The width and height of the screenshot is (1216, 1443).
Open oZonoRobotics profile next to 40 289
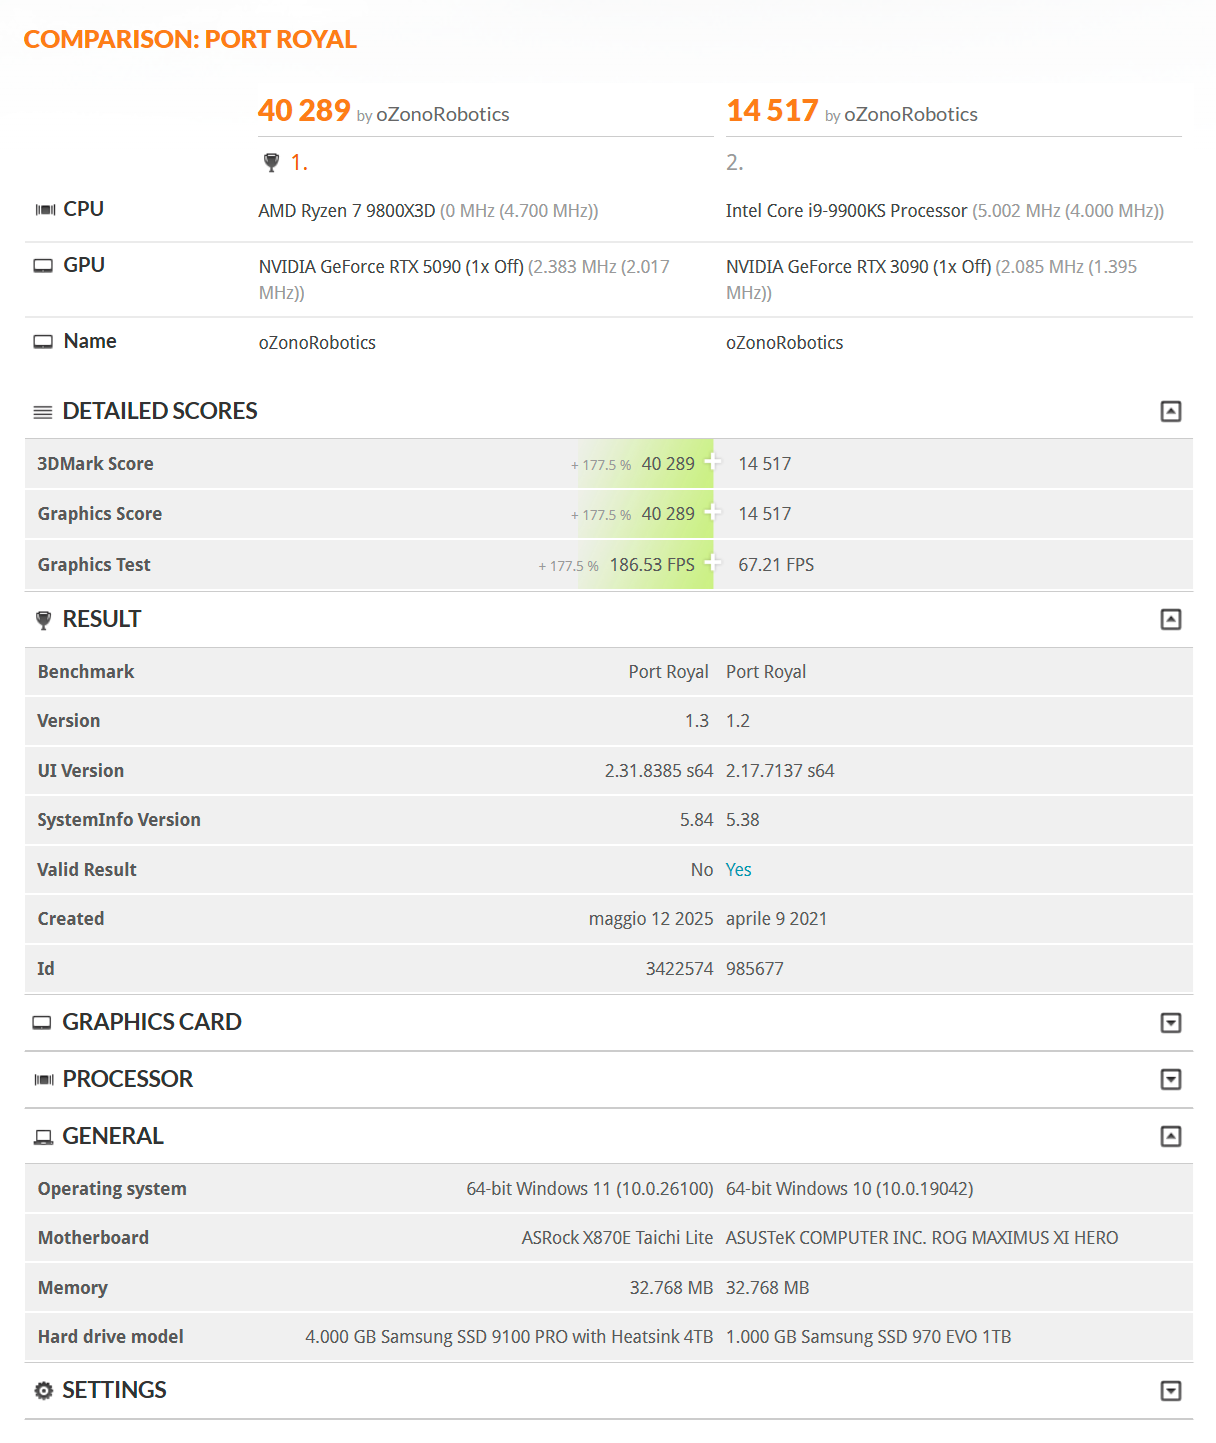[442, 115]
